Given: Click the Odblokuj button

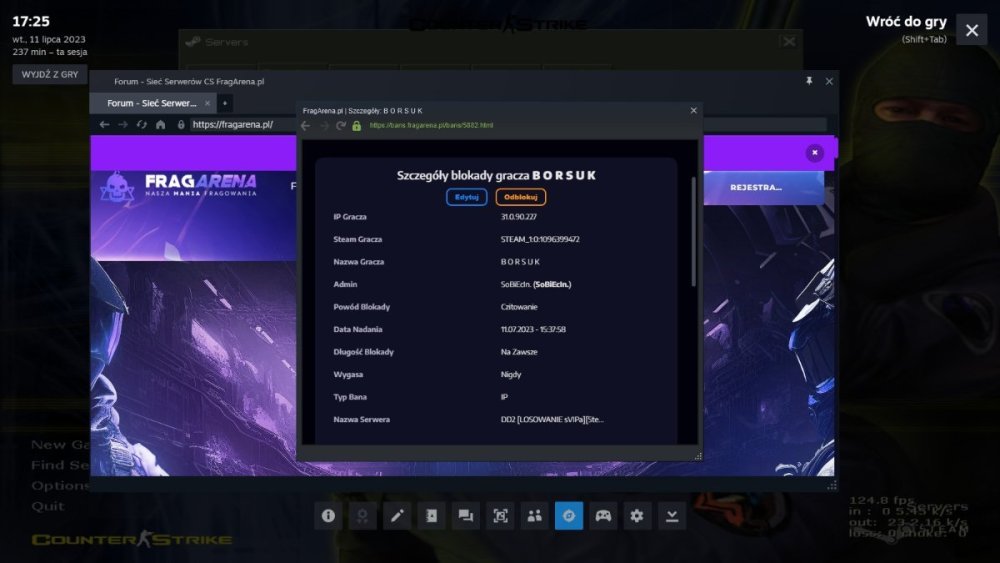Looking at the screenshot, I should click(520, 197).
